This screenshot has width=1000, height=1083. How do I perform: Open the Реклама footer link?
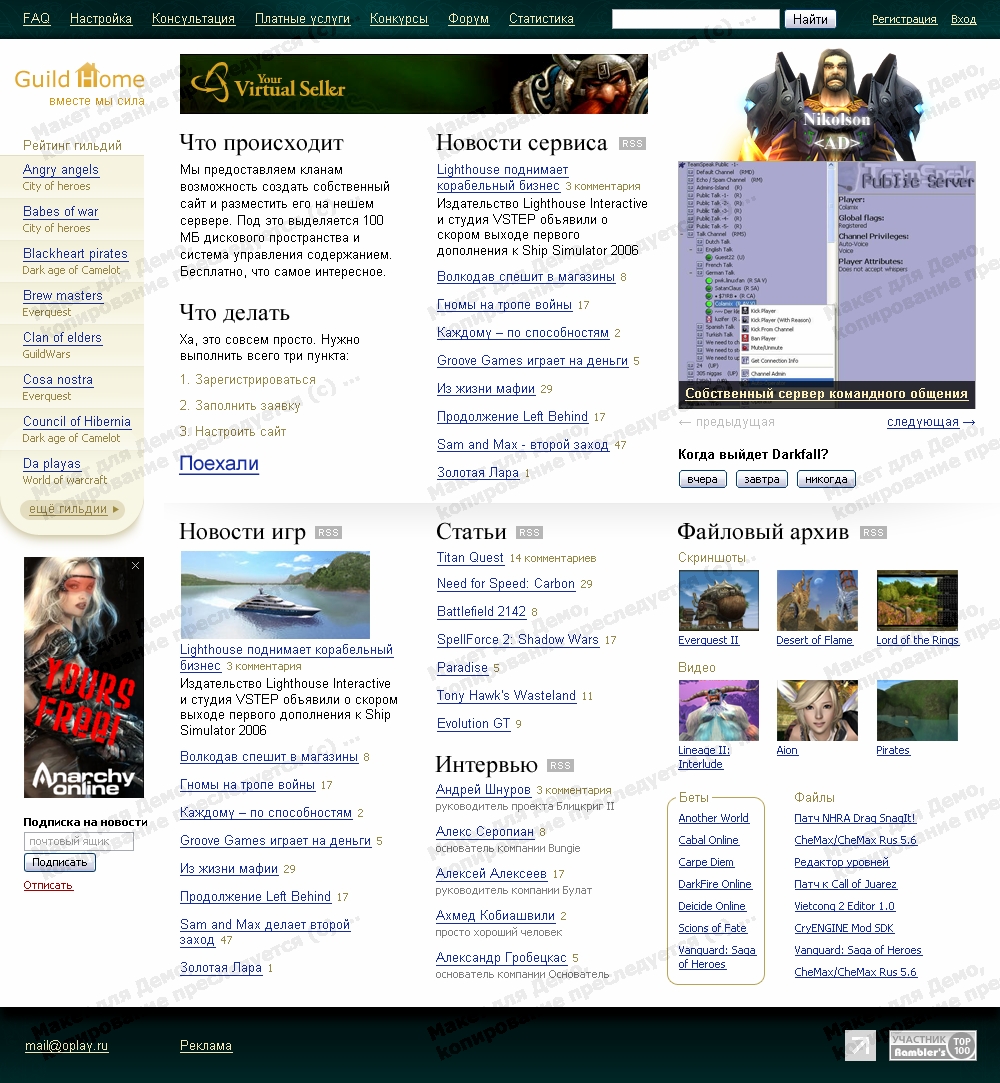point(206,1046)
